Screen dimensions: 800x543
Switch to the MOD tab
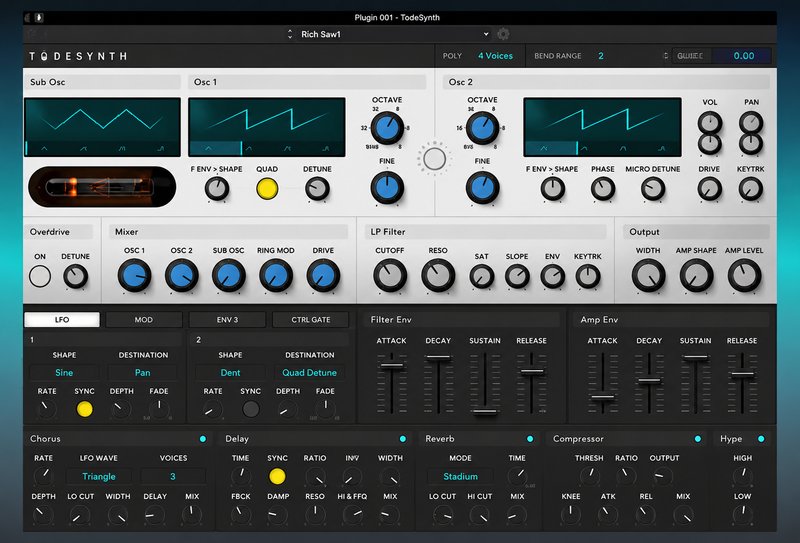click(x=144, y=319)
